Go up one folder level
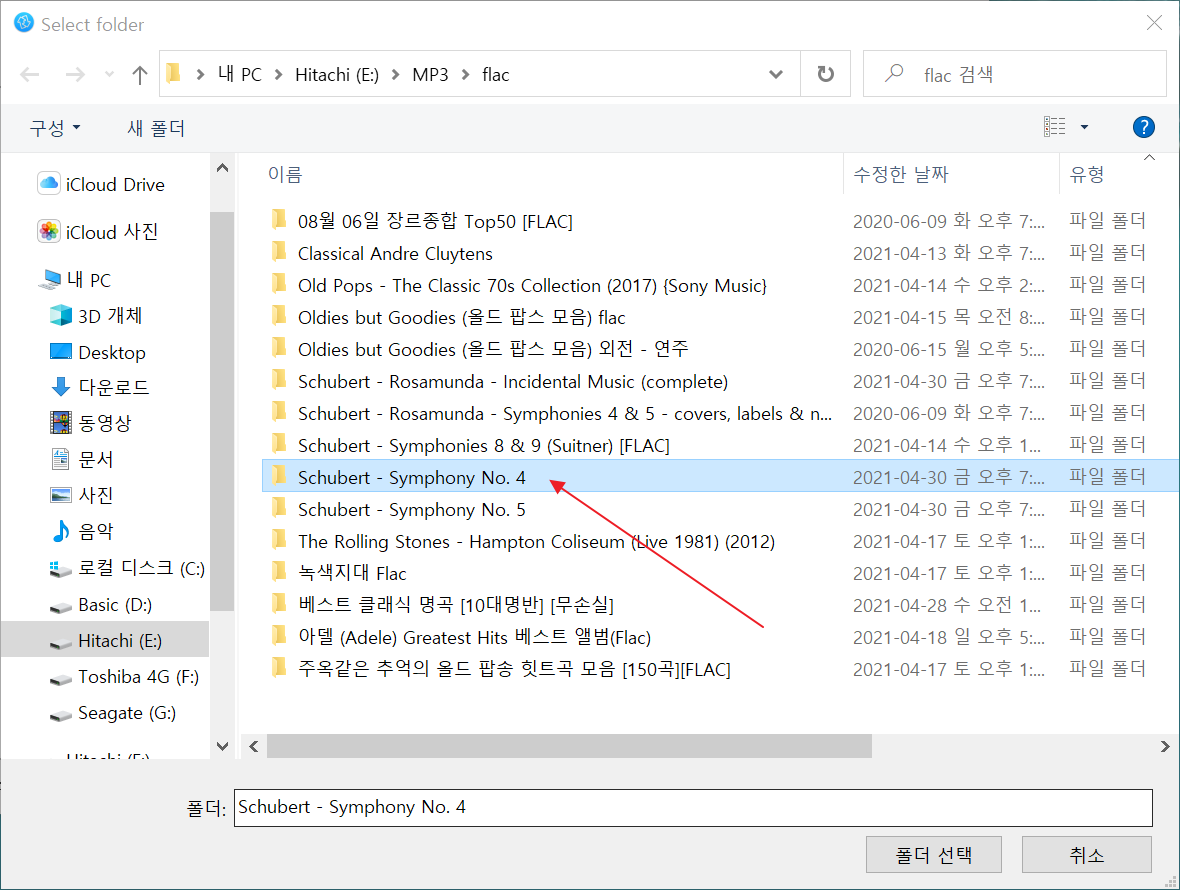The image size is (1180, 890). [140, 74]
